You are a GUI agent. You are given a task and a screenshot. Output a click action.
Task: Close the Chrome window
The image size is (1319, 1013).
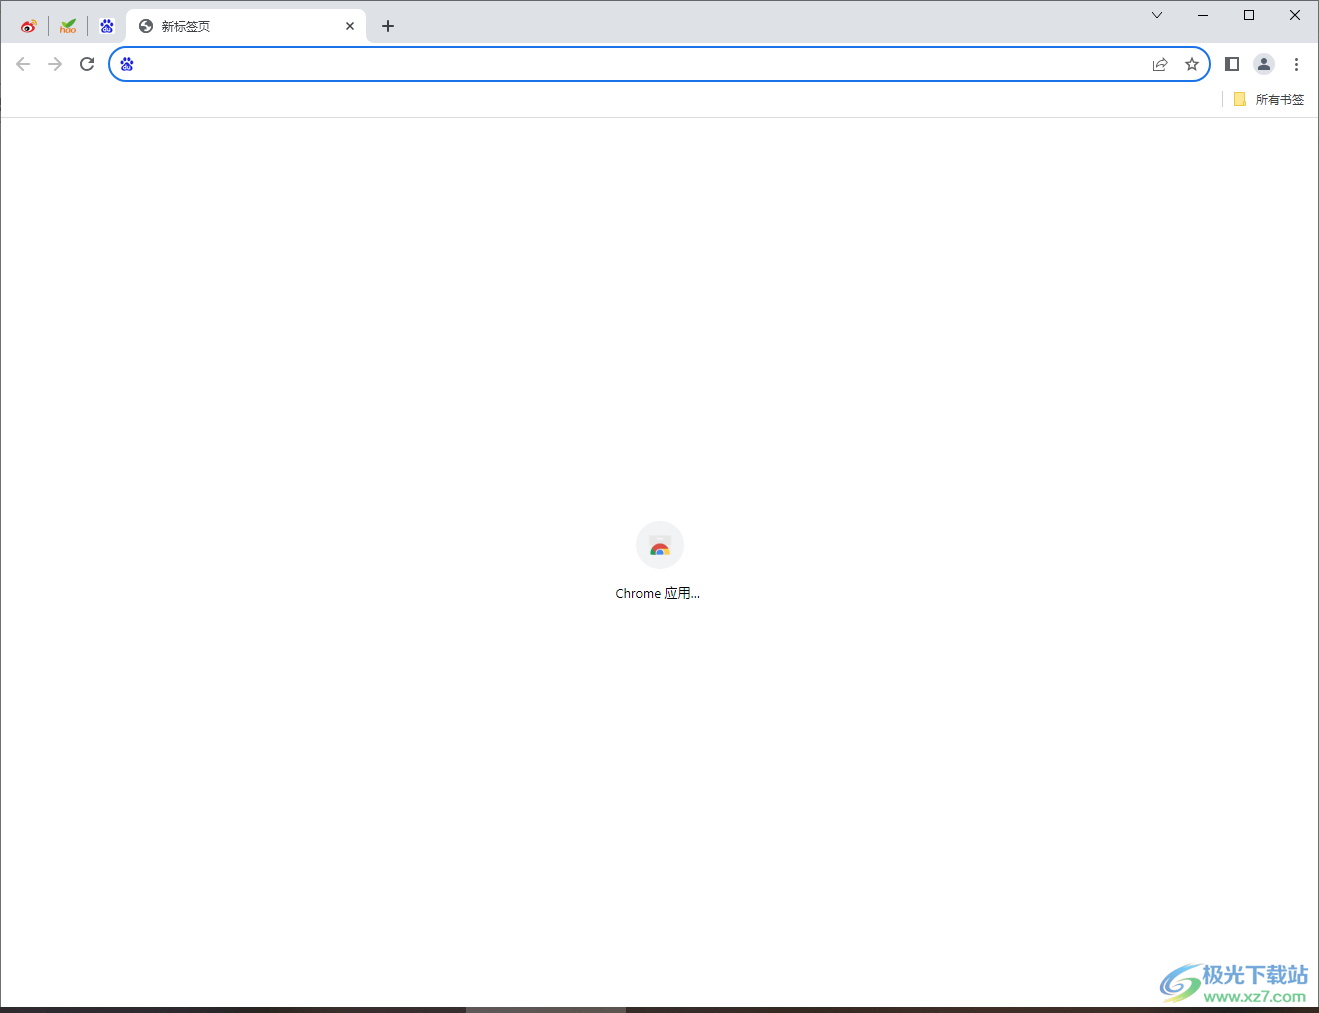point(1295,15)
